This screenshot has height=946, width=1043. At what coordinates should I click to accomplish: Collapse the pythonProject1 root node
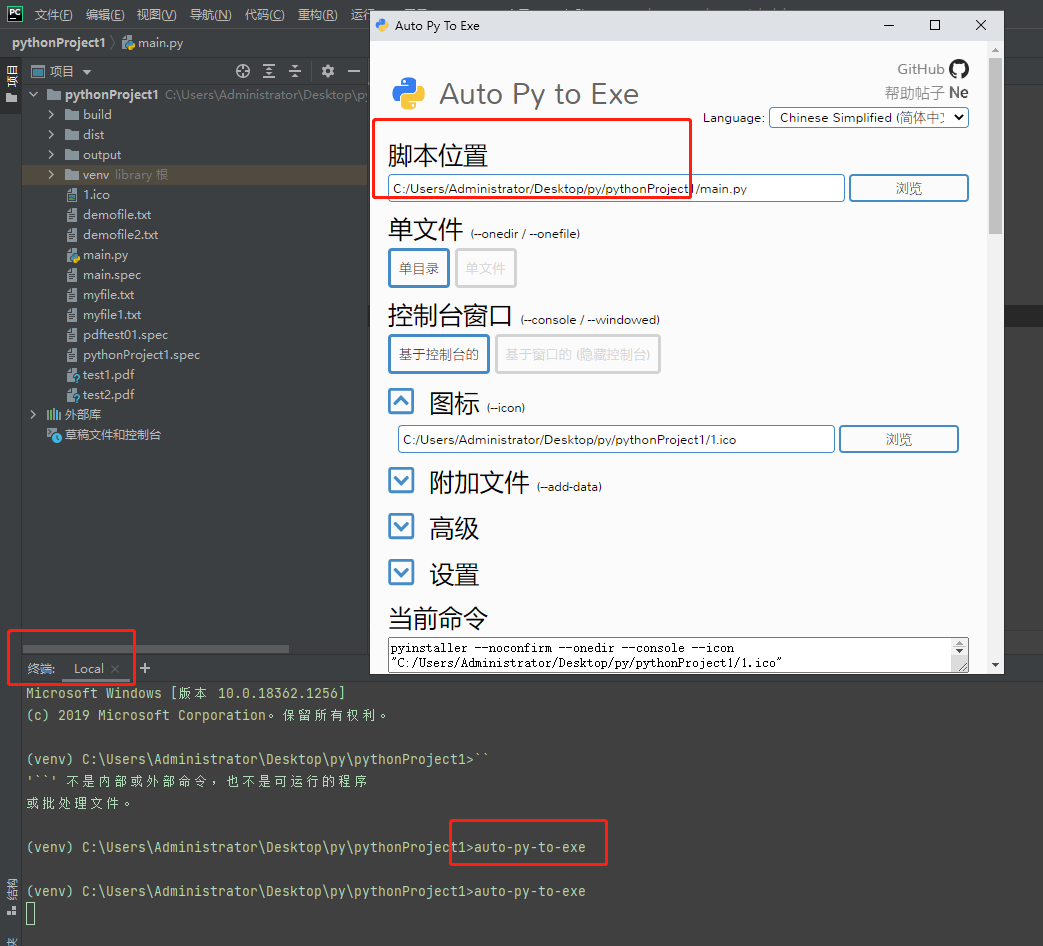(33, 94)
